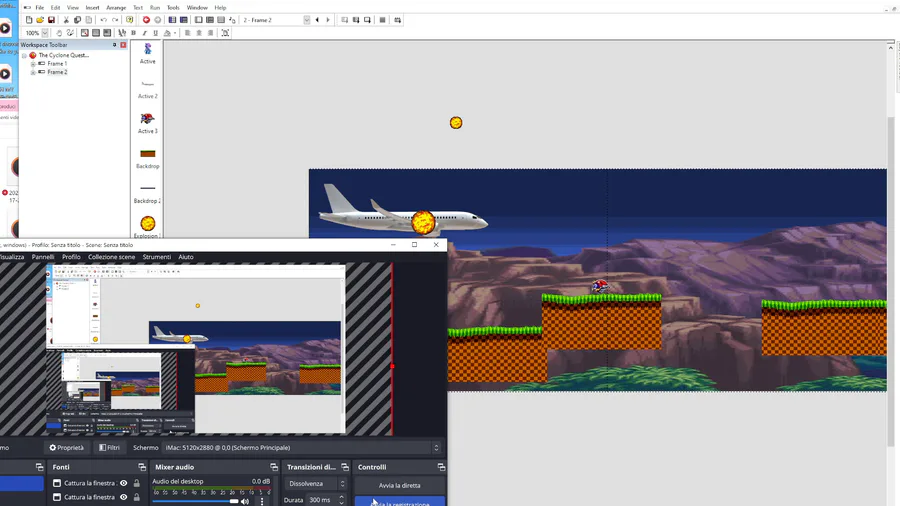900x506 pixels.
Task: Run the application with red play icon
Action: pos(146,20)
